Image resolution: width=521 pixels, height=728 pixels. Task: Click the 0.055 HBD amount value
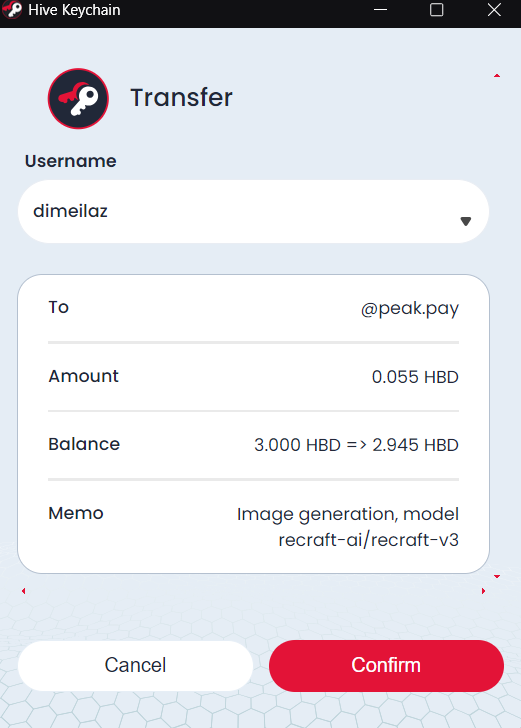click(415, 377)
